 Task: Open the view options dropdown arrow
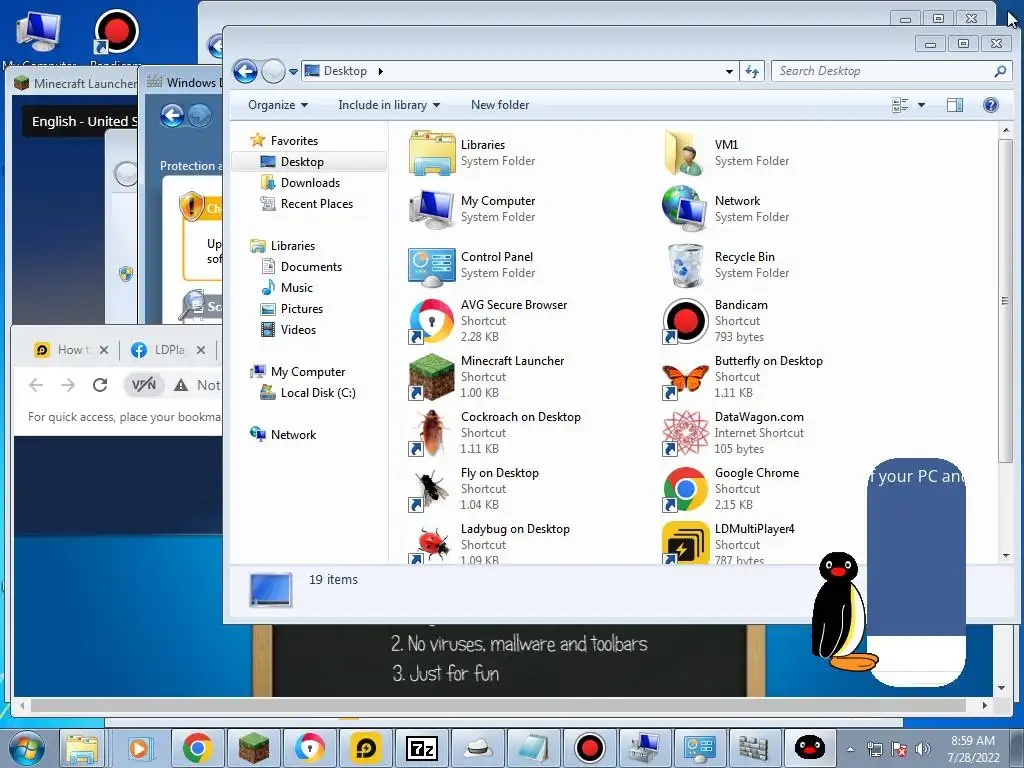[x=921, y=104]
